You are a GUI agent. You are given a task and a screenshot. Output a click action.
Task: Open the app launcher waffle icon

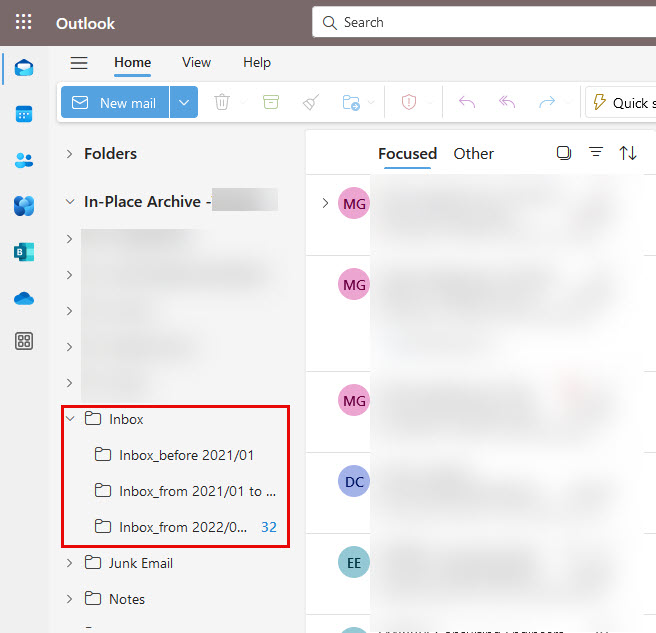pos(24,22)
